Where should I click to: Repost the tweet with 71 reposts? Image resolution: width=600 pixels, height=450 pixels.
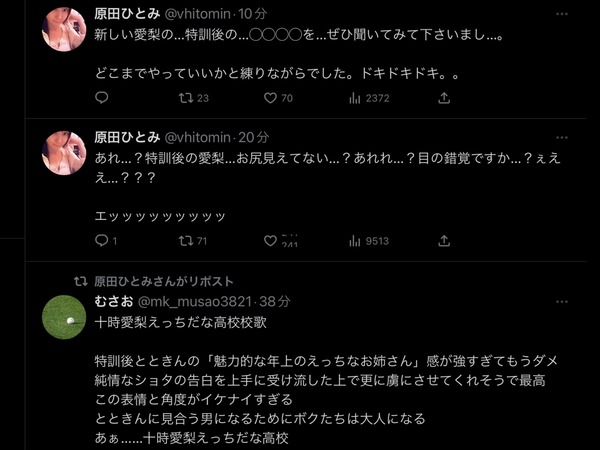(193, 241)
